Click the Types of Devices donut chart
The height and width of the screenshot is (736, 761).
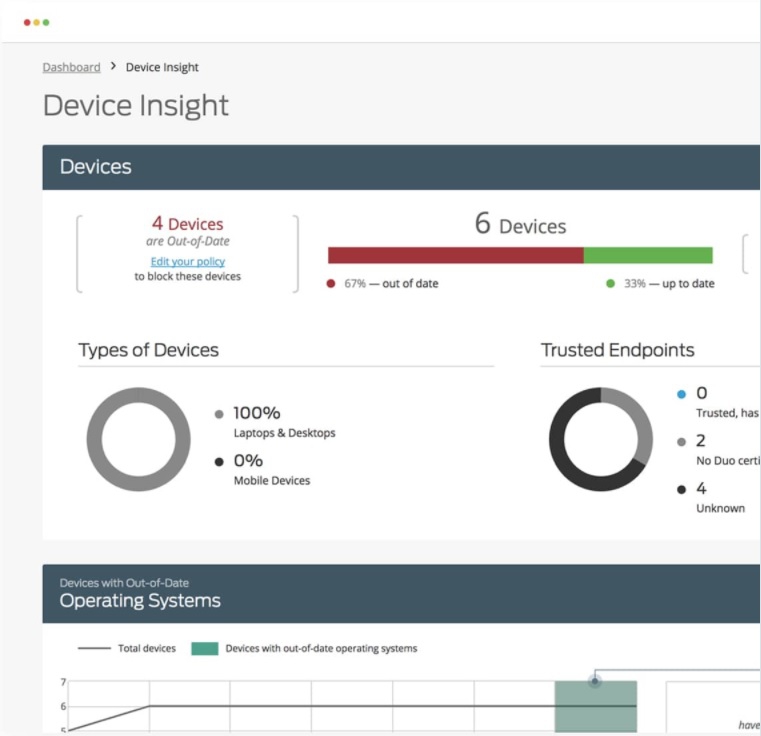138,439
